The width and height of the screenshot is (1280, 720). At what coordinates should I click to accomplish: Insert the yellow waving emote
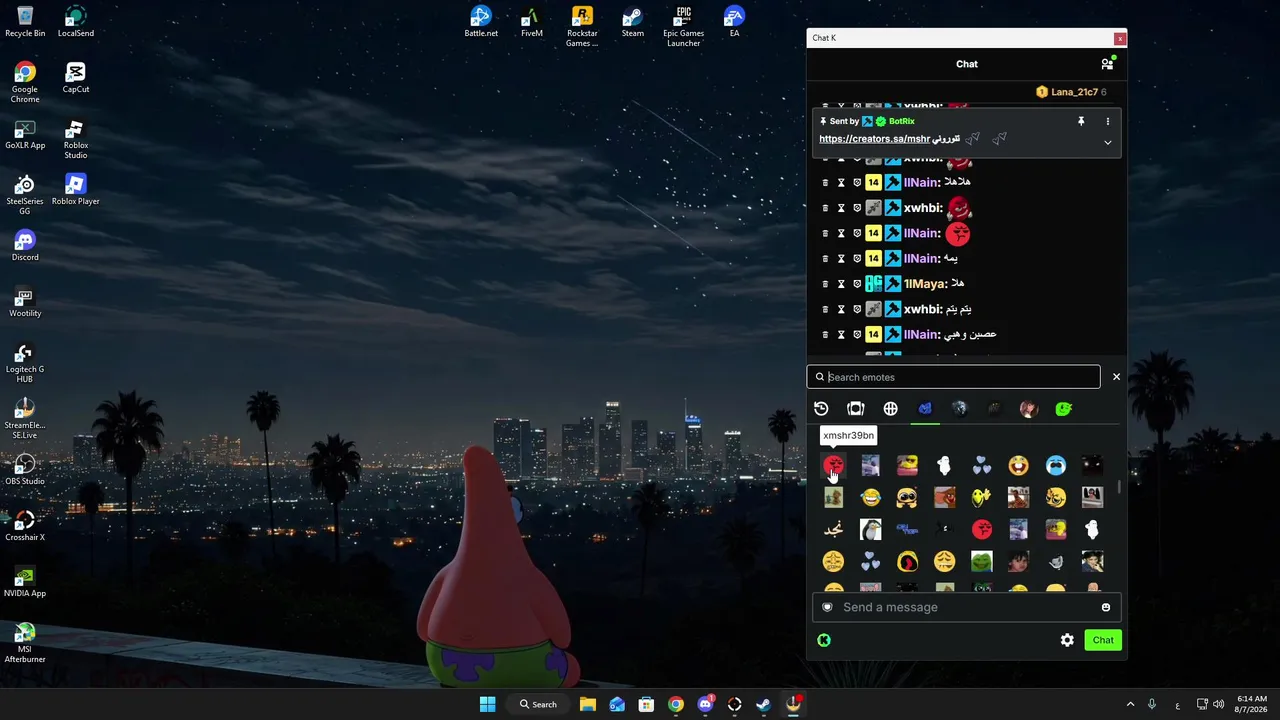[981, 498]
